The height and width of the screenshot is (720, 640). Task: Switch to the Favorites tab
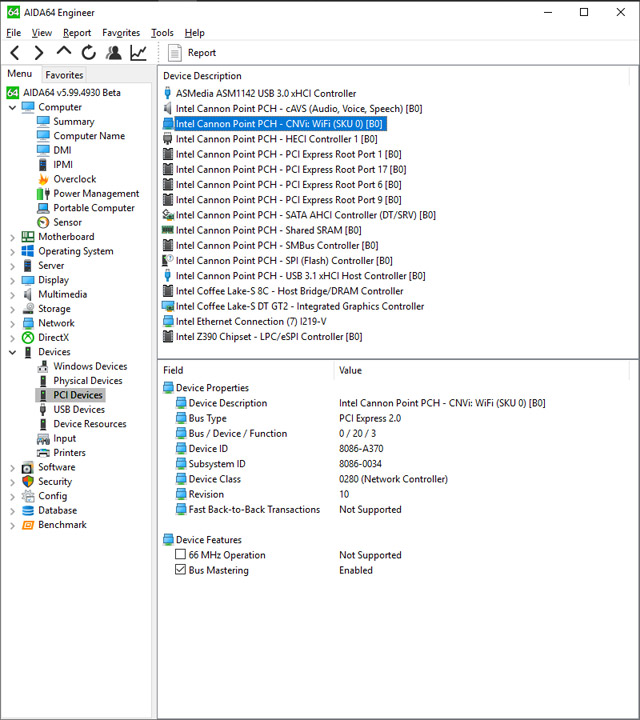64,75
